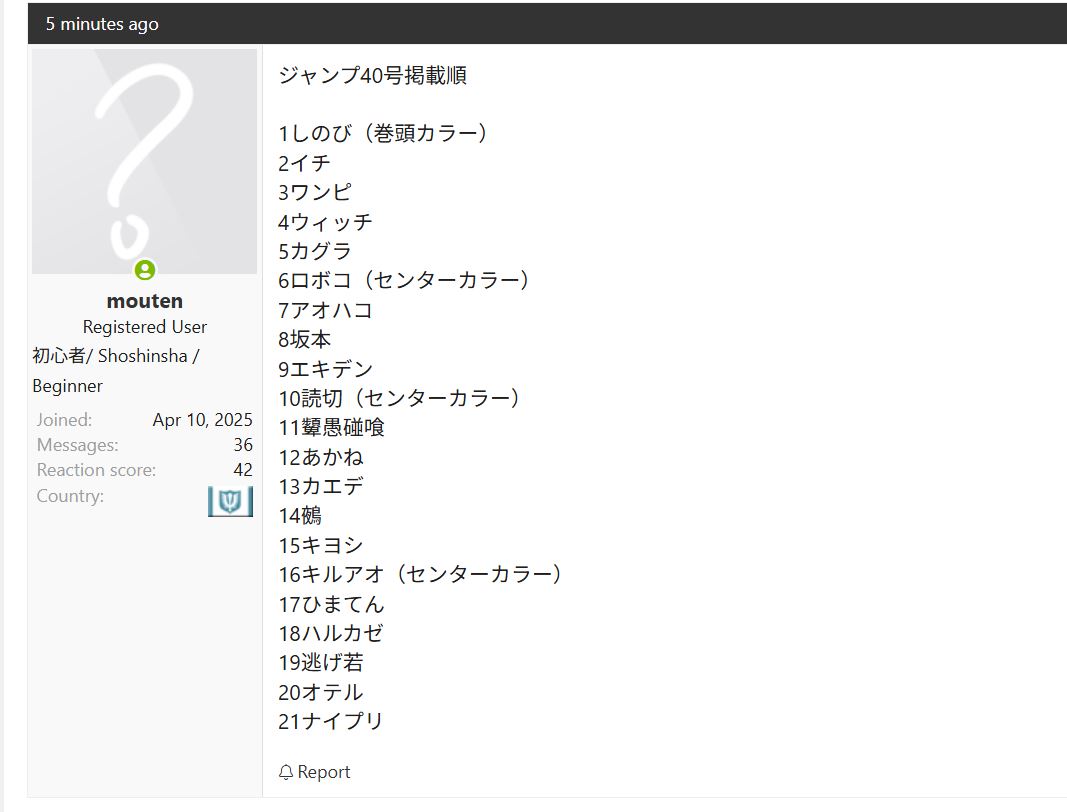Image resolution: width=1067 pixels, height=812 pixels.
Task: Open the '5 minutes ago' timestamp link
Action: point(102,24)
